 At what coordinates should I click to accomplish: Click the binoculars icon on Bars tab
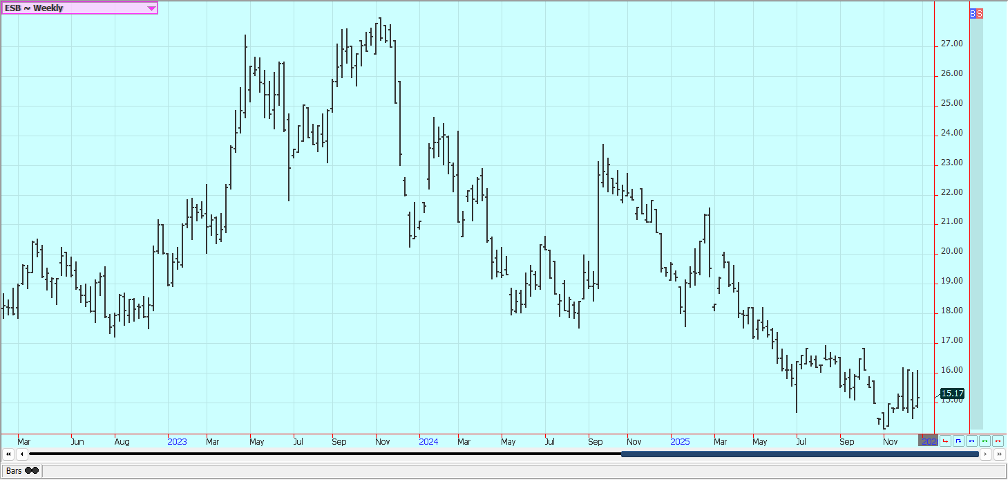[31, 470]
